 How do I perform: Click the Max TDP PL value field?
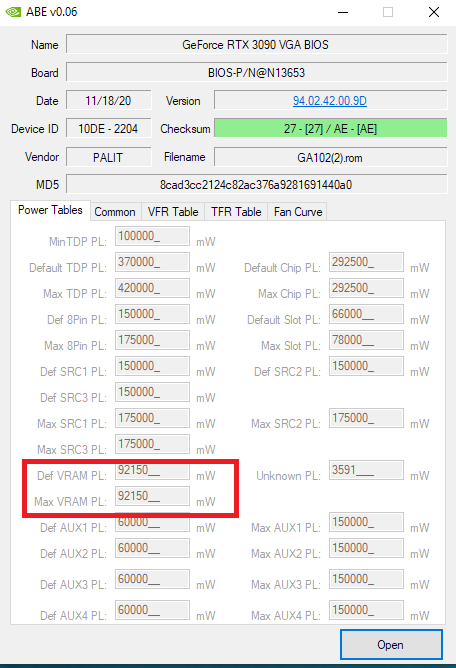[152, 288]
